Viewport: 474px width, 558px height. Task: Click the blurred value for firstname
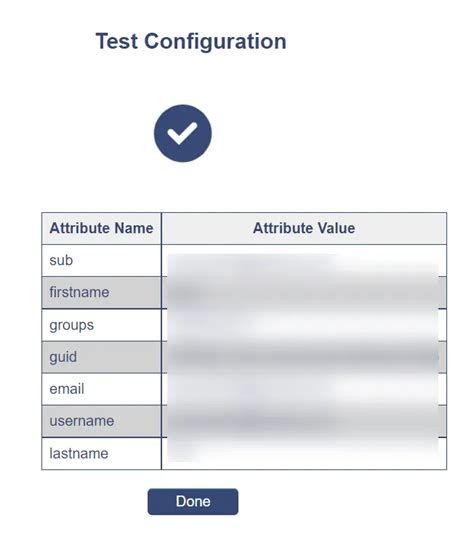pyautogui.click(x=304, y=293)
